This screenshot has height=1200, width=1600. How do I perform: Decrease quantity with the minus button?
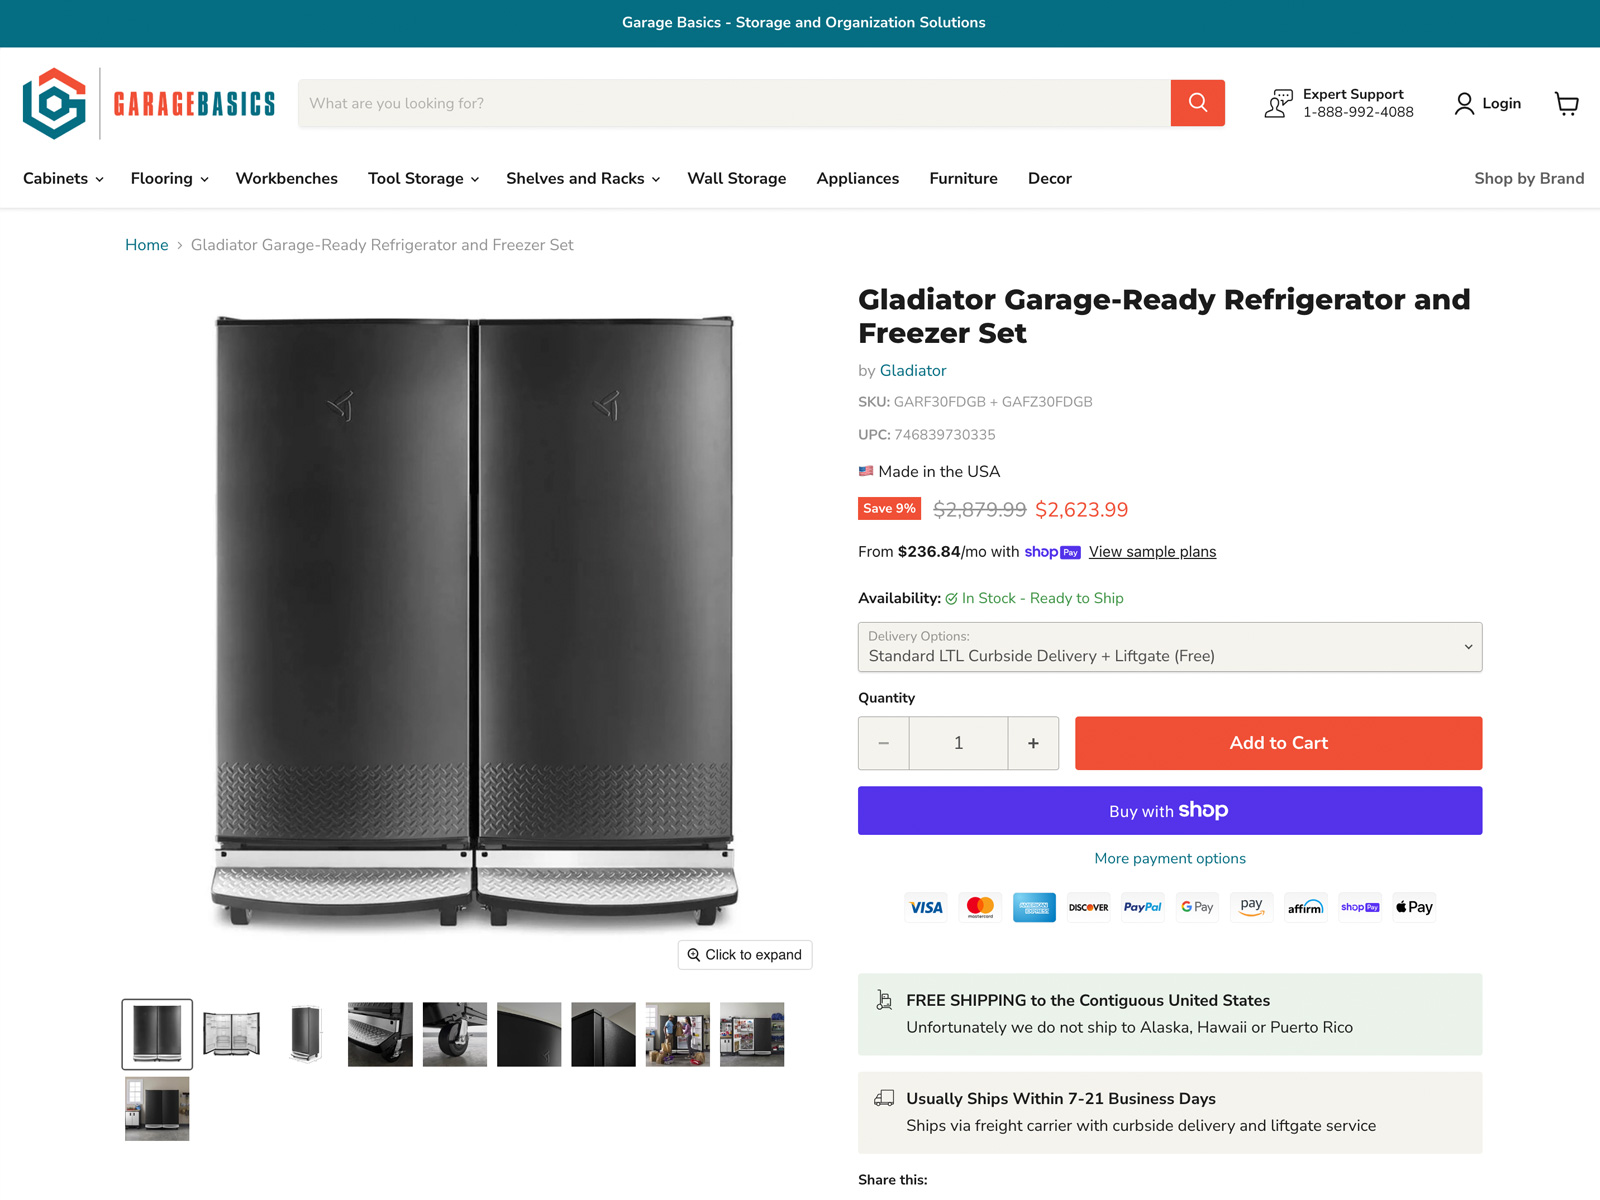(x=884, y=743)
